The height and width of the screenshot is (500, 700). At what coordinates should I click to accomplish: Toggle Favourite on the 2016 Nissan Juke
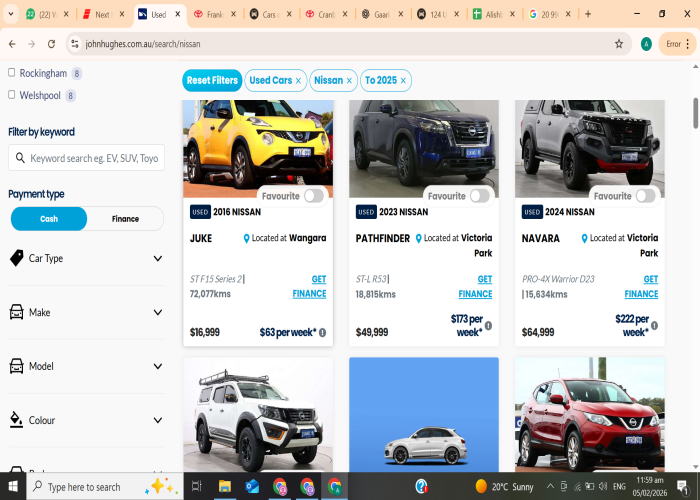(x=314, y=196)
